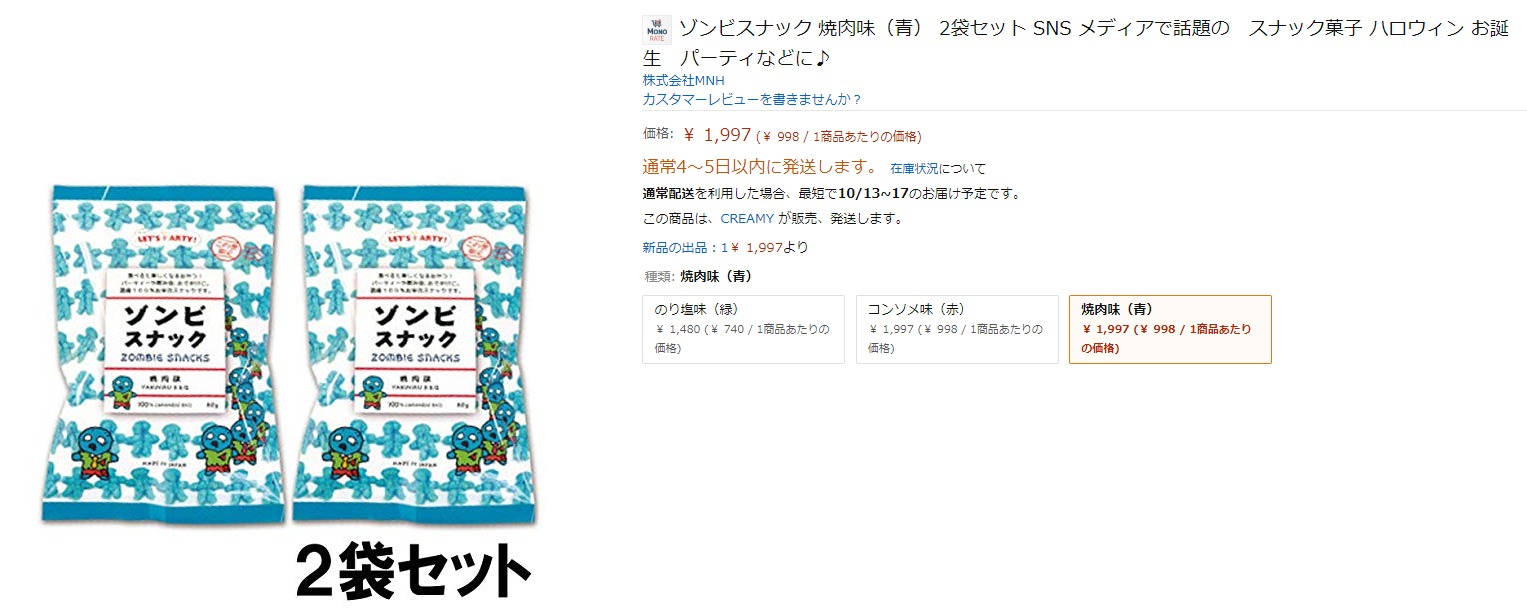
Task: Open the 在庫状況 stock status link
Action: (x=915, y=168)
